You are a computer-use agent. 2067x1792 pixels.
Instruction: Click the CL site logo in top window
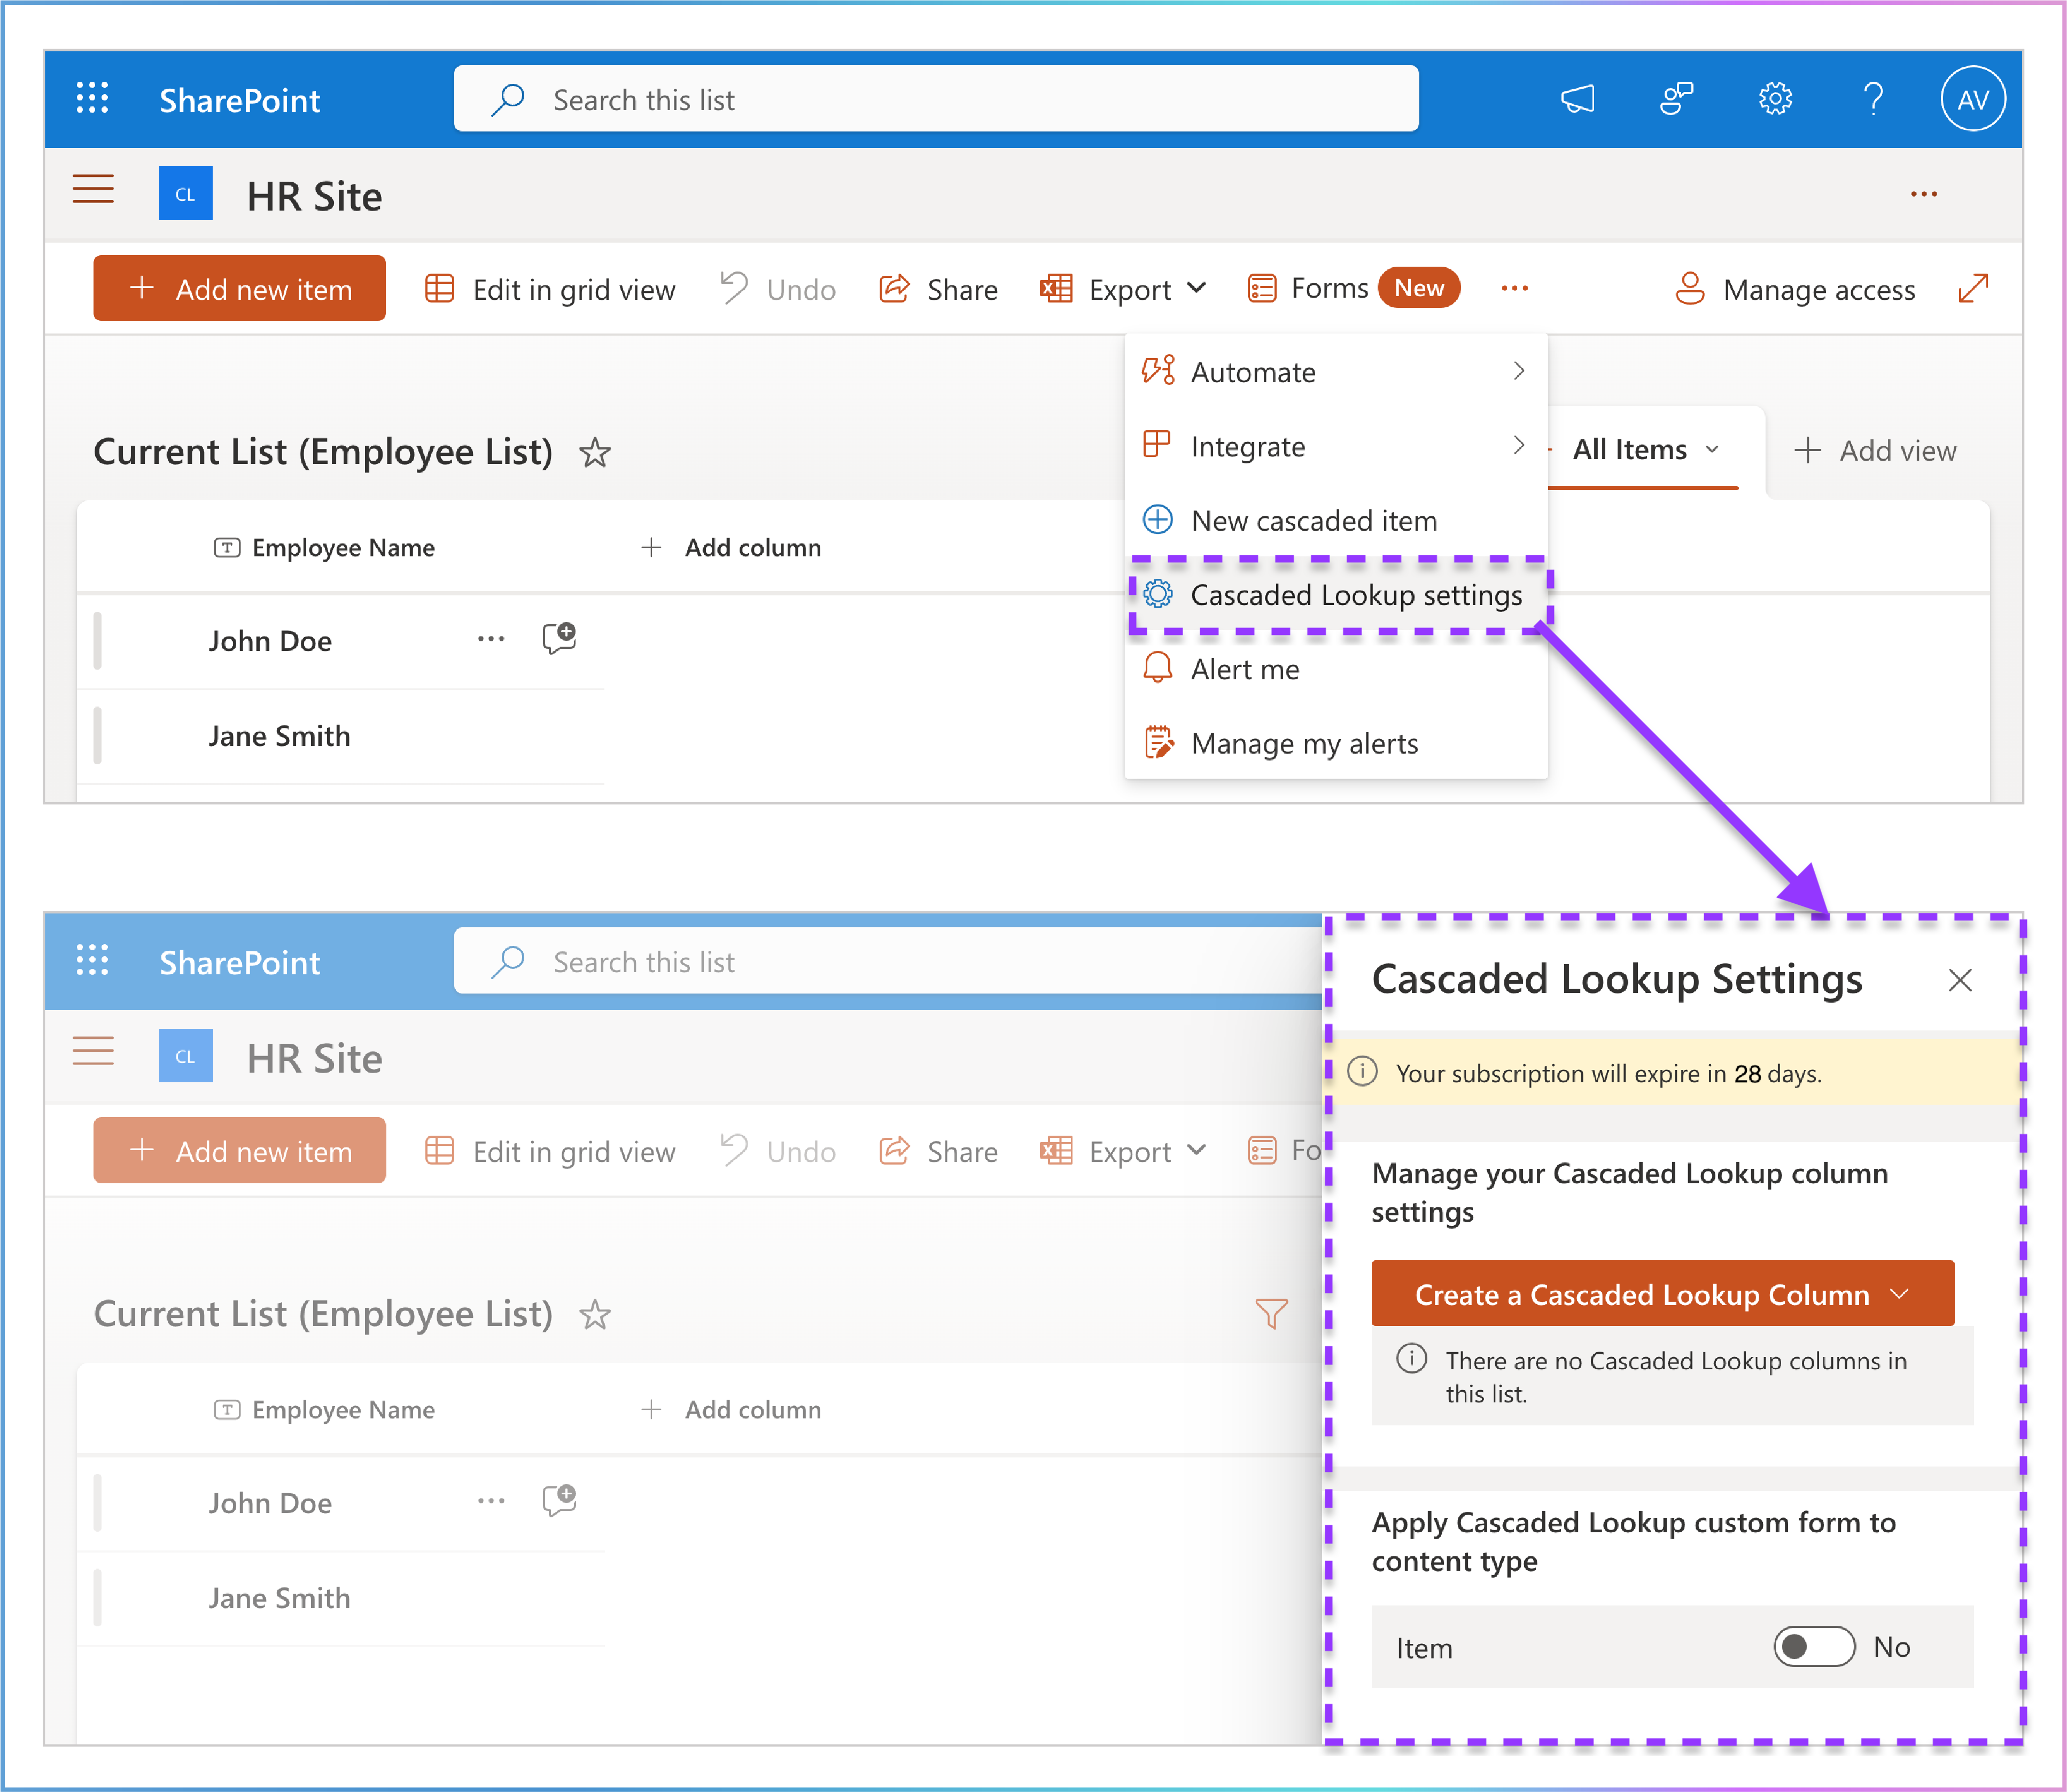pyautogui.click(x=186, y=193)
